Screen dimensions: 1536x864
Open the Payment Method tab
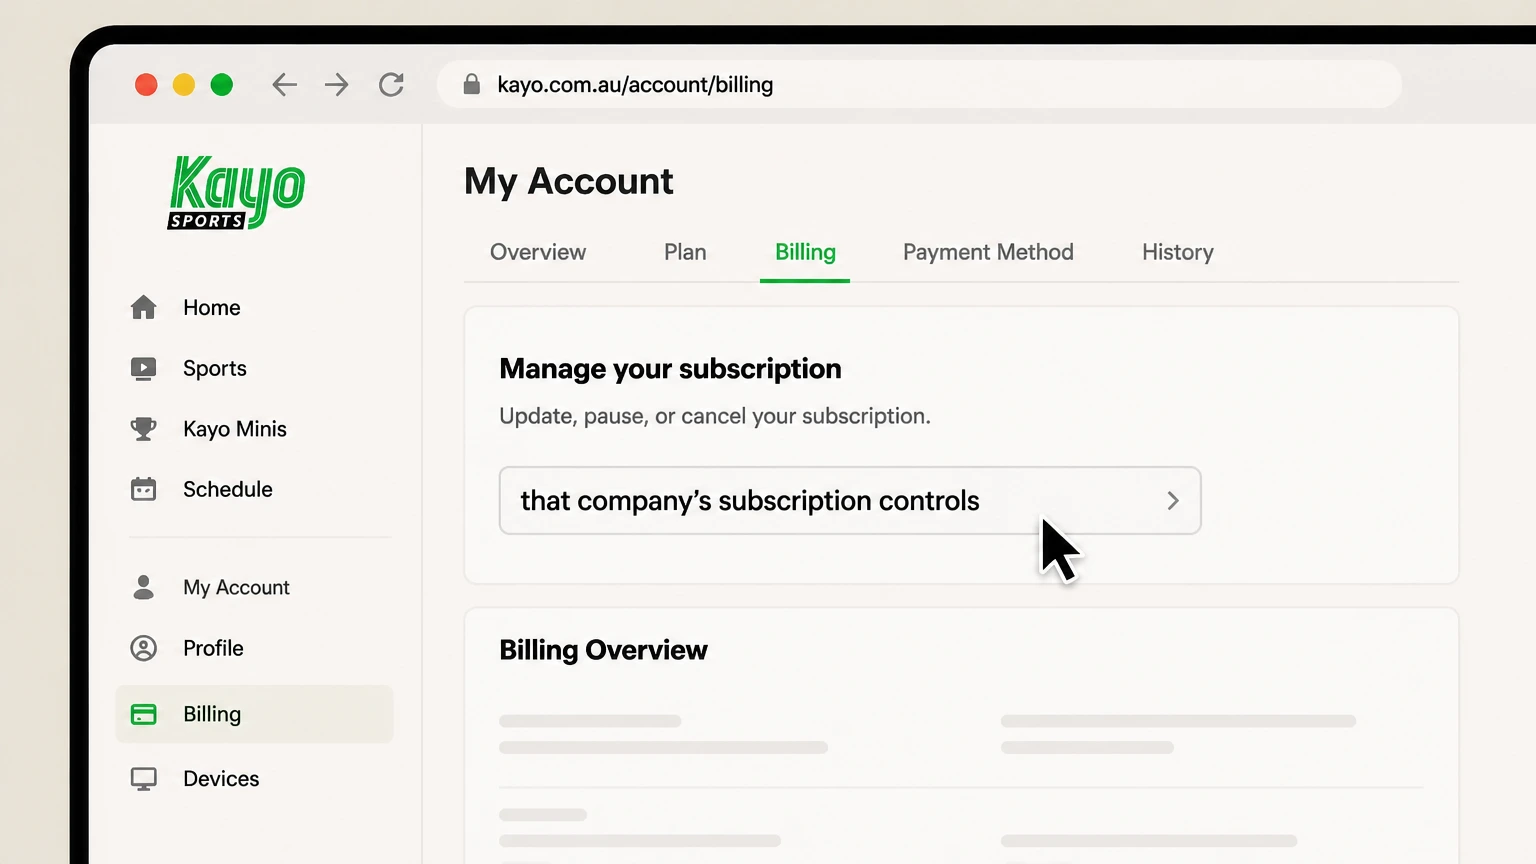point(988,252)
